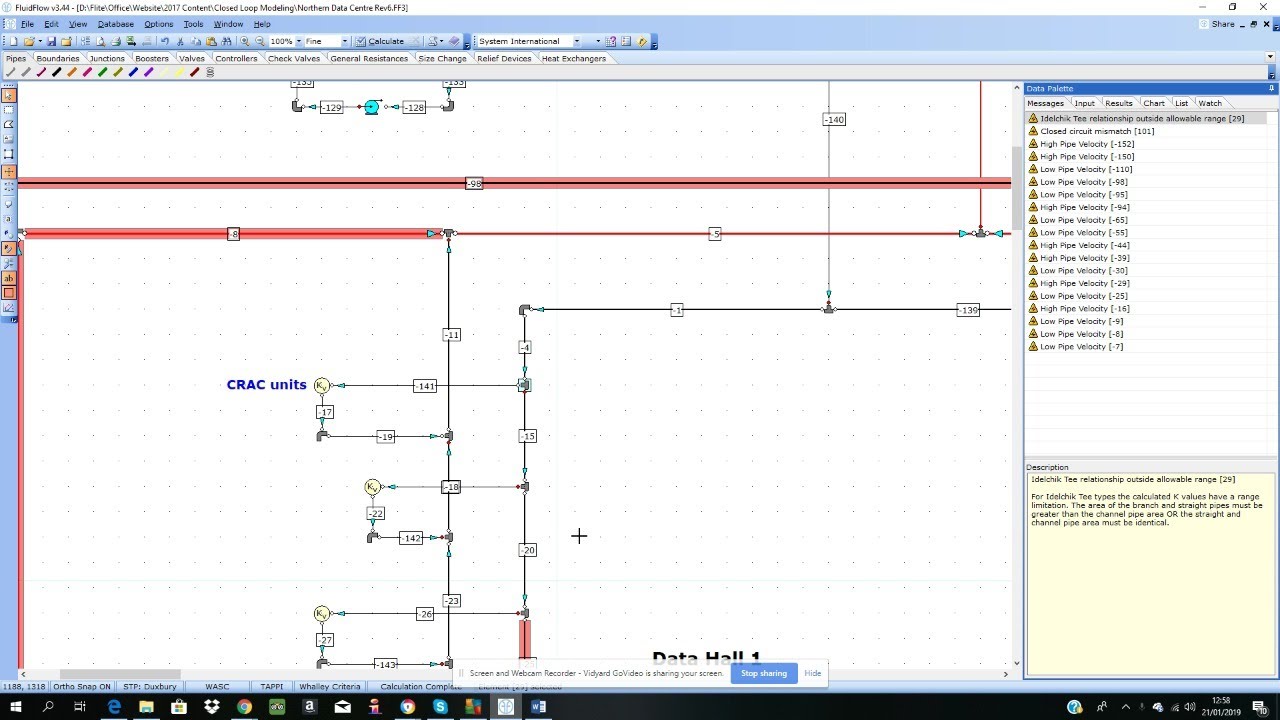Click the Cut (scissors) toolbar icon
The image size is (1280, 720).
coord(180,41)
